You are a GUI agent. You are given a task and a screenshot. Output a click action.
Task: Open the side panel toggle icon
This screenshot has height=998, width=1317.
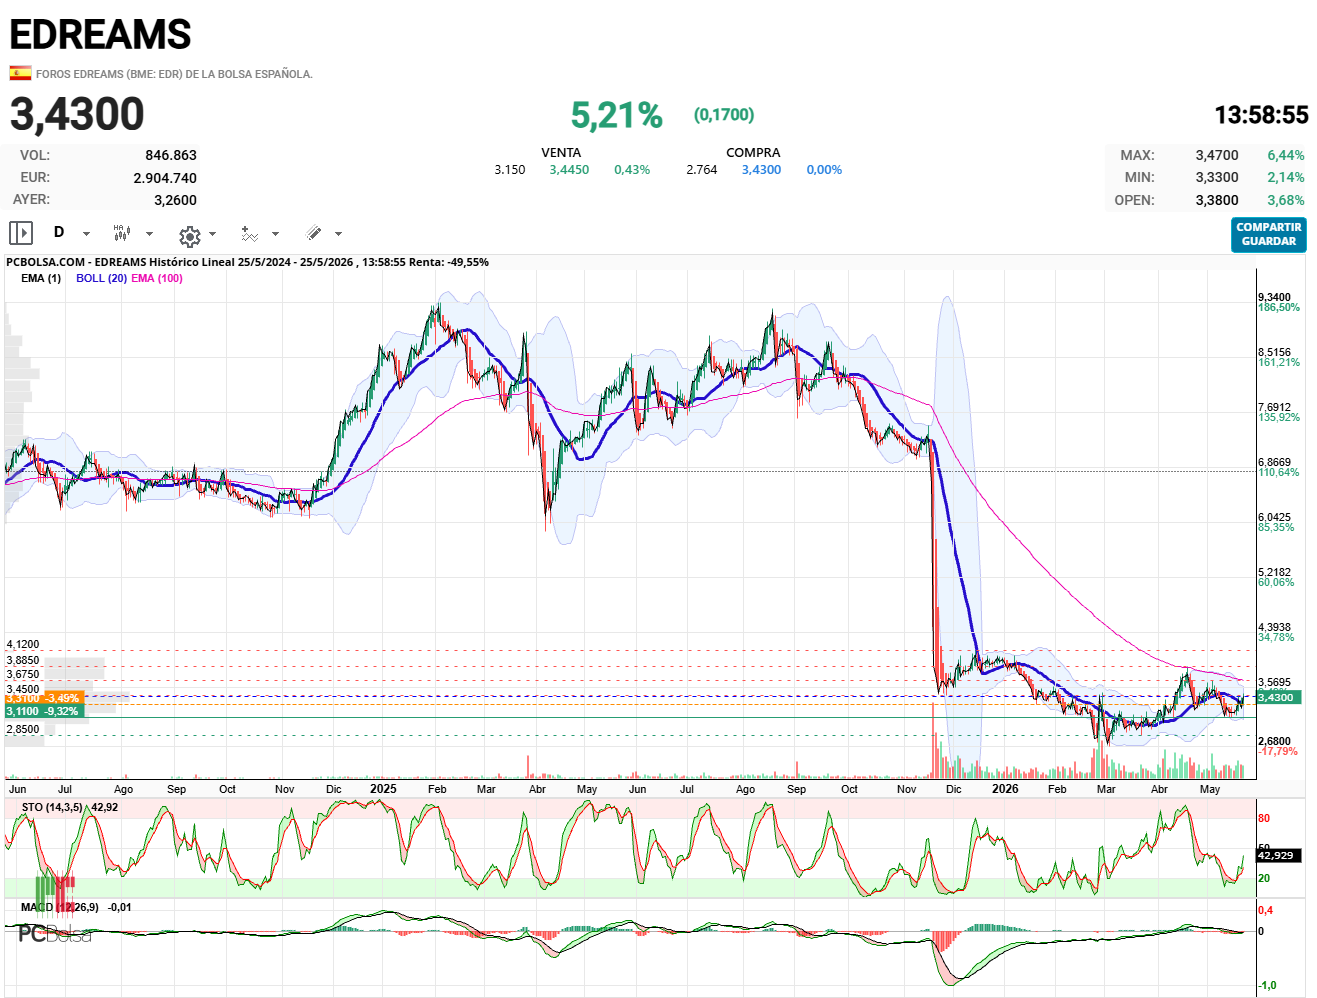click(21, 233)
